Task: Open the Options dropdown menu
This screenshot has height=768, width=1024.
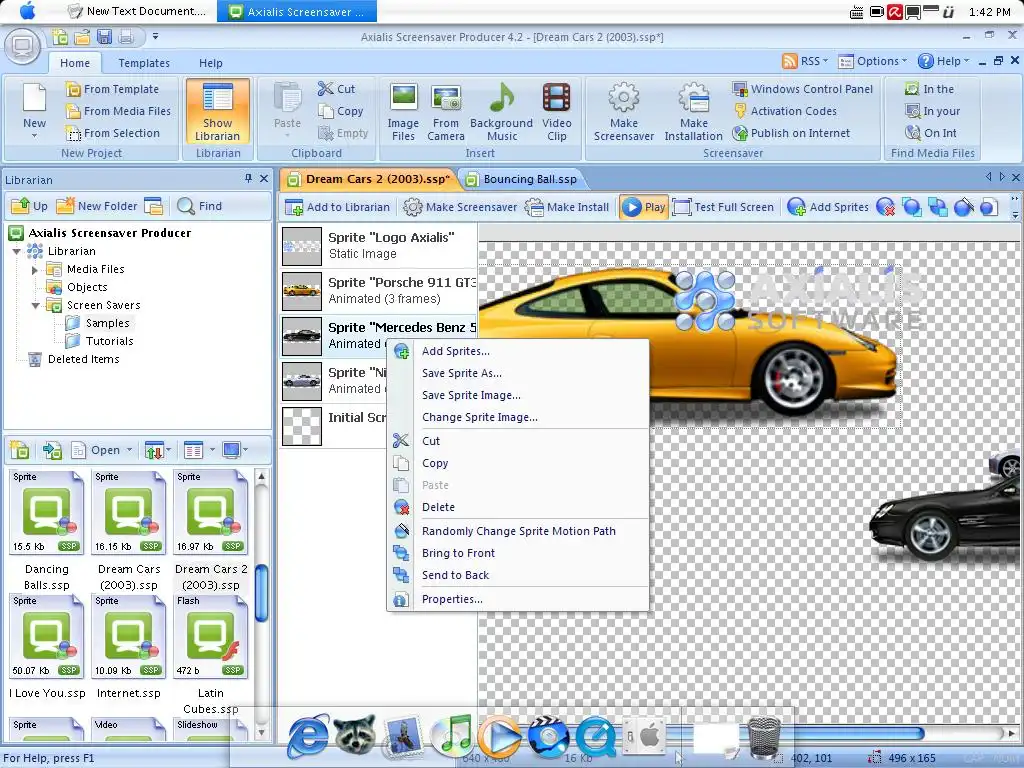Action: (x=872, y=61)
